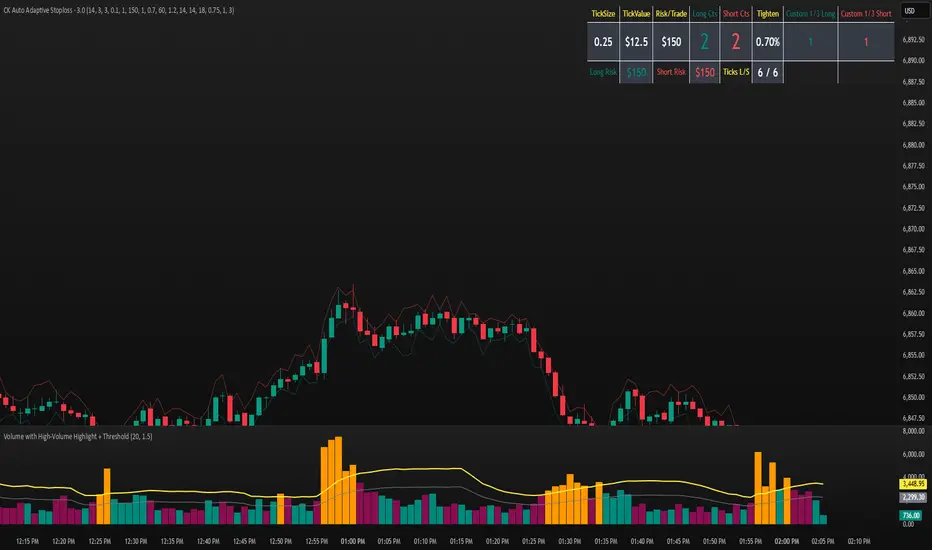Click the green 736.00 volume label
Viewport: 932px width, 550px height.
(x=911, y=516)
